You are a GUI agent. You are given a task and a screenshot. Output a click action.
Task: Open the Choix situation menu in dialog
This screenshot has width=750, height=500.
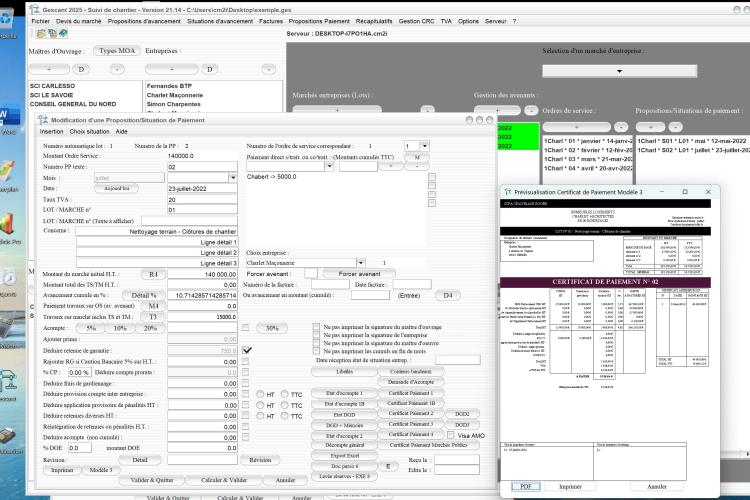pos(89,132)
